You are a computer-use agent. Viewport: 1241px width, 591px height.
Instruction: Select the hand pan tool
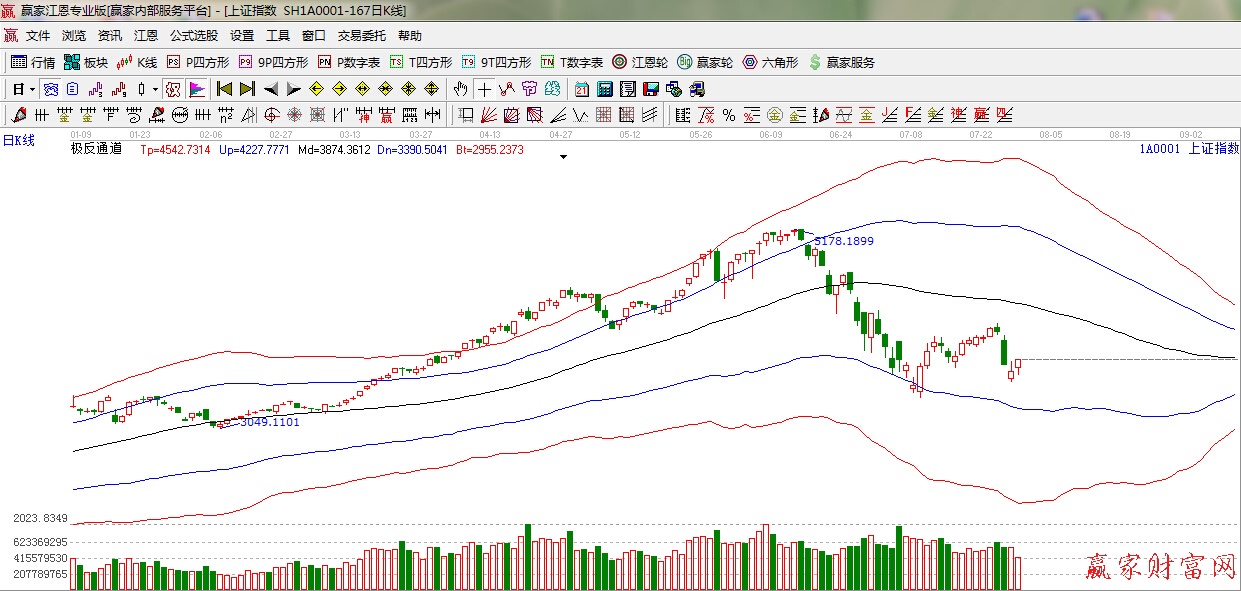point(460,89)
